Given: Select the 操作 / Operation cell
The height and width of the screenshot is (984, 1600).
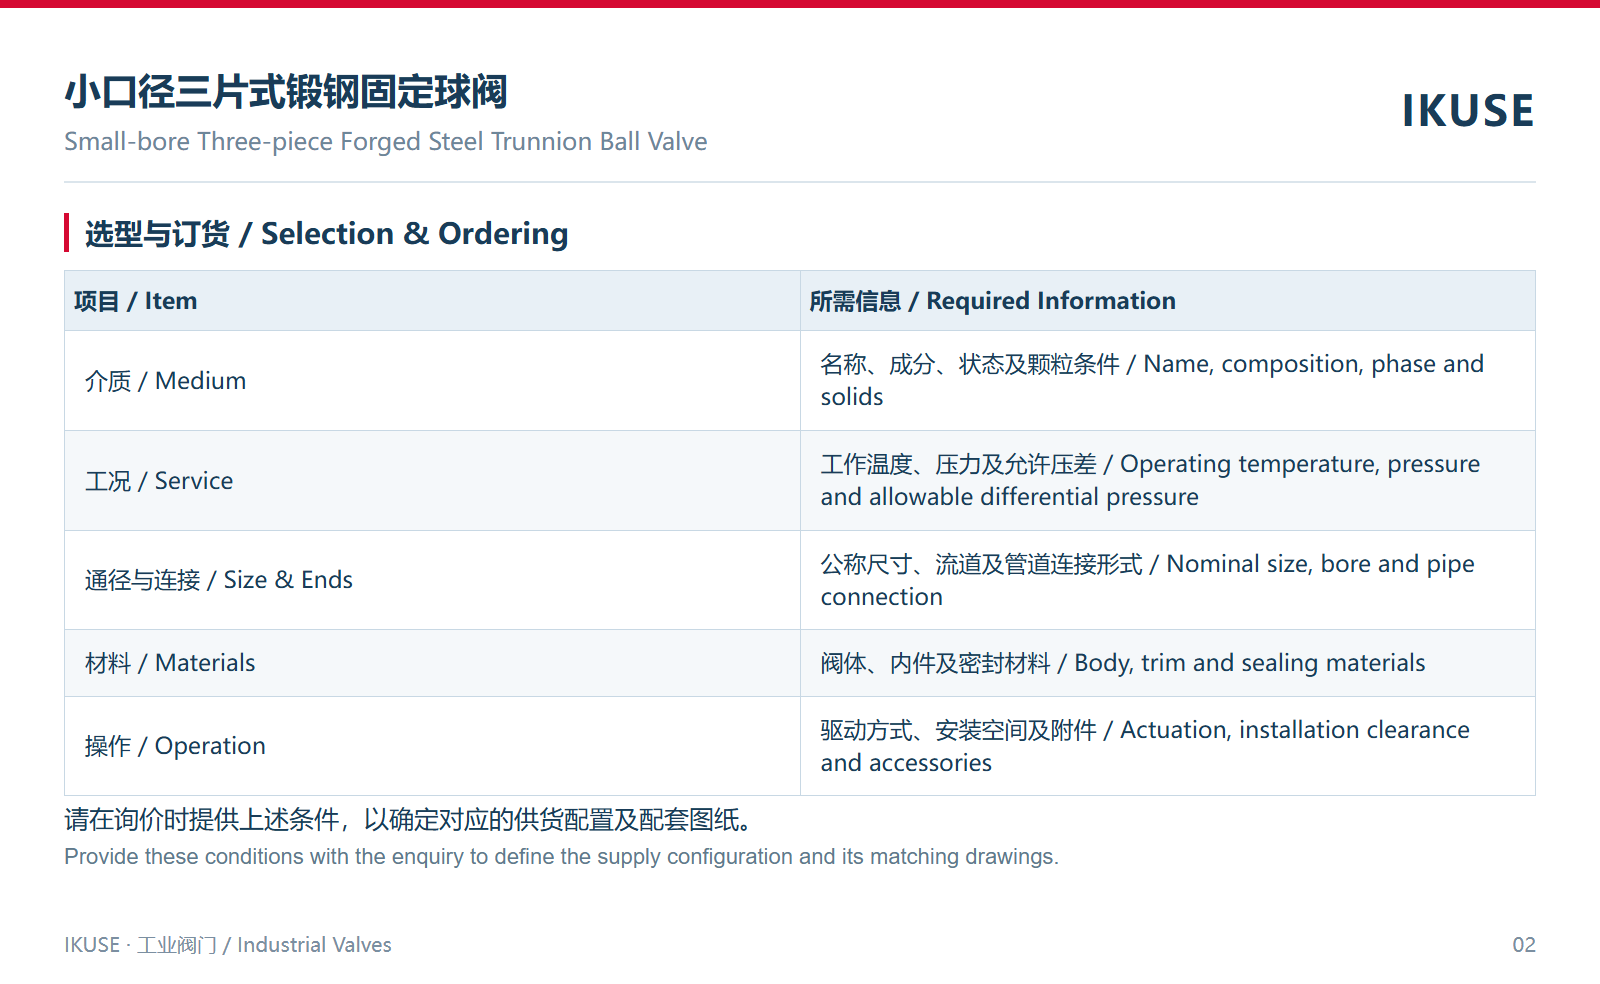Looking at the screenshot, I should click(x=432, y=746).
